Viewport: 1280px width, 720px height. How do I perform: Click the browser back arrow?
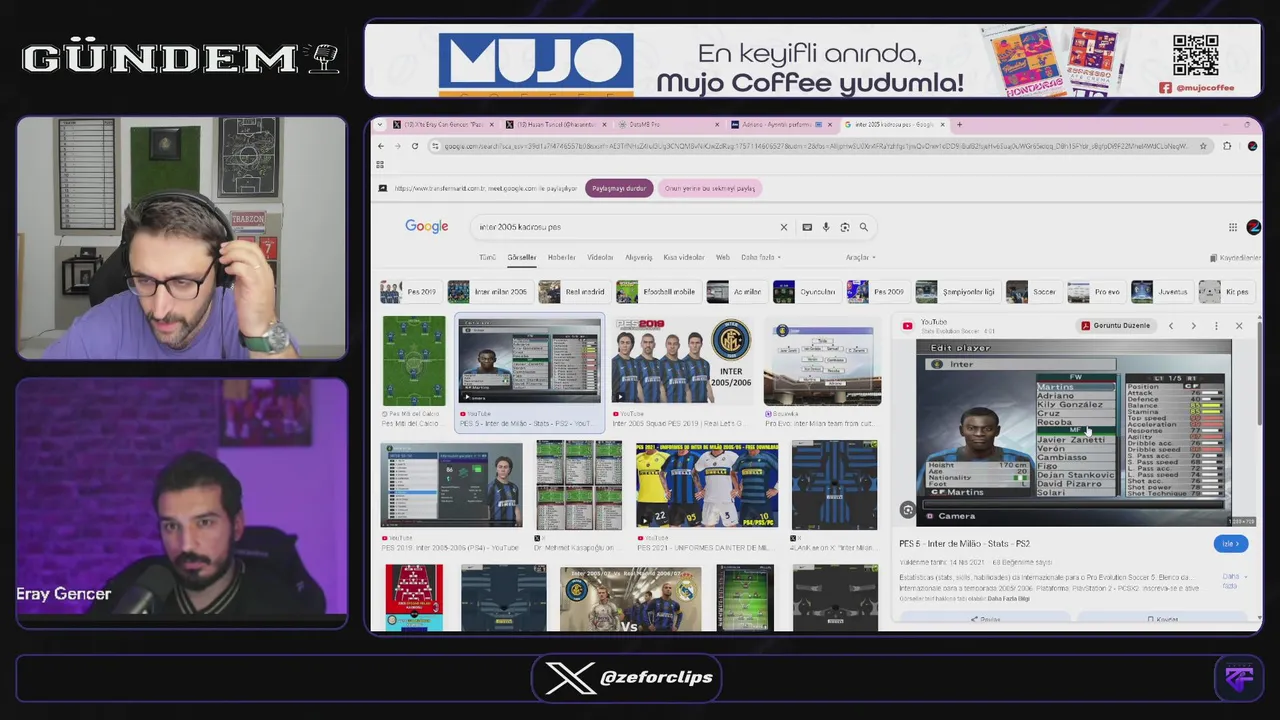381,146
